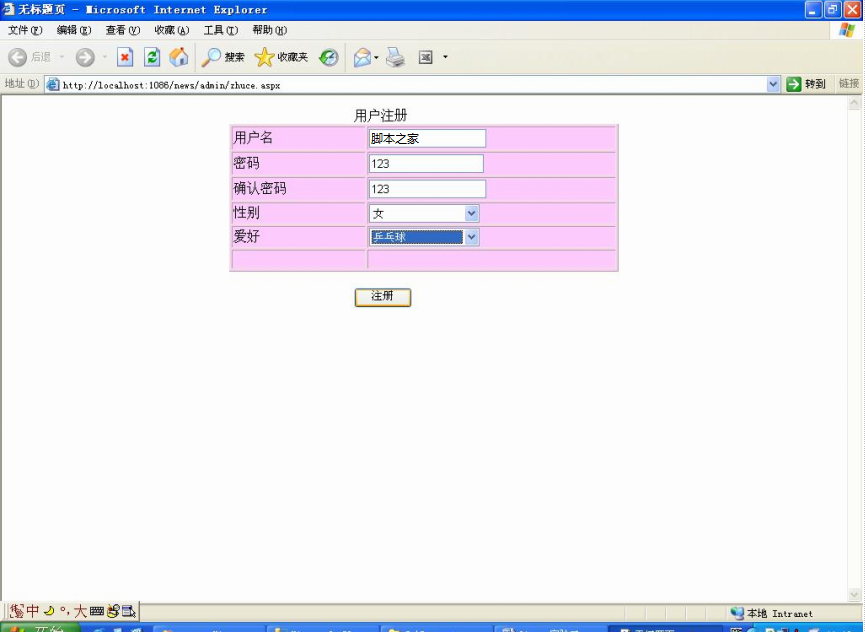Open the Forward button history dropdown arrow

[104, 57]
